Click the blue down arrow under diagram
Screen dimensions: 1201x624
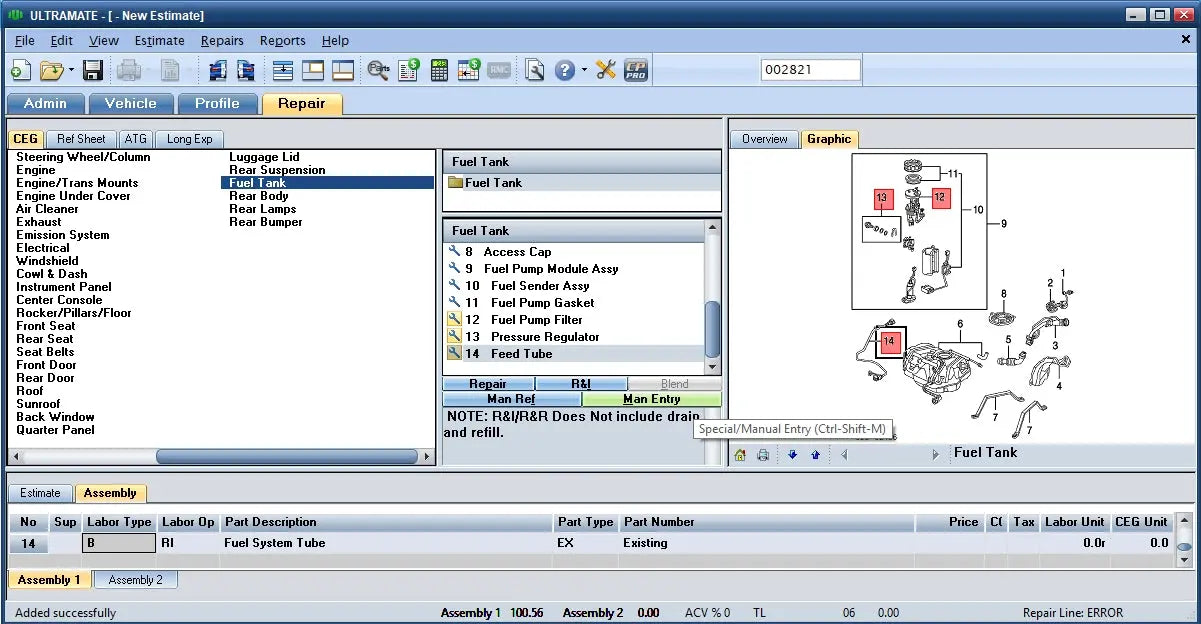tap(792, 455)
